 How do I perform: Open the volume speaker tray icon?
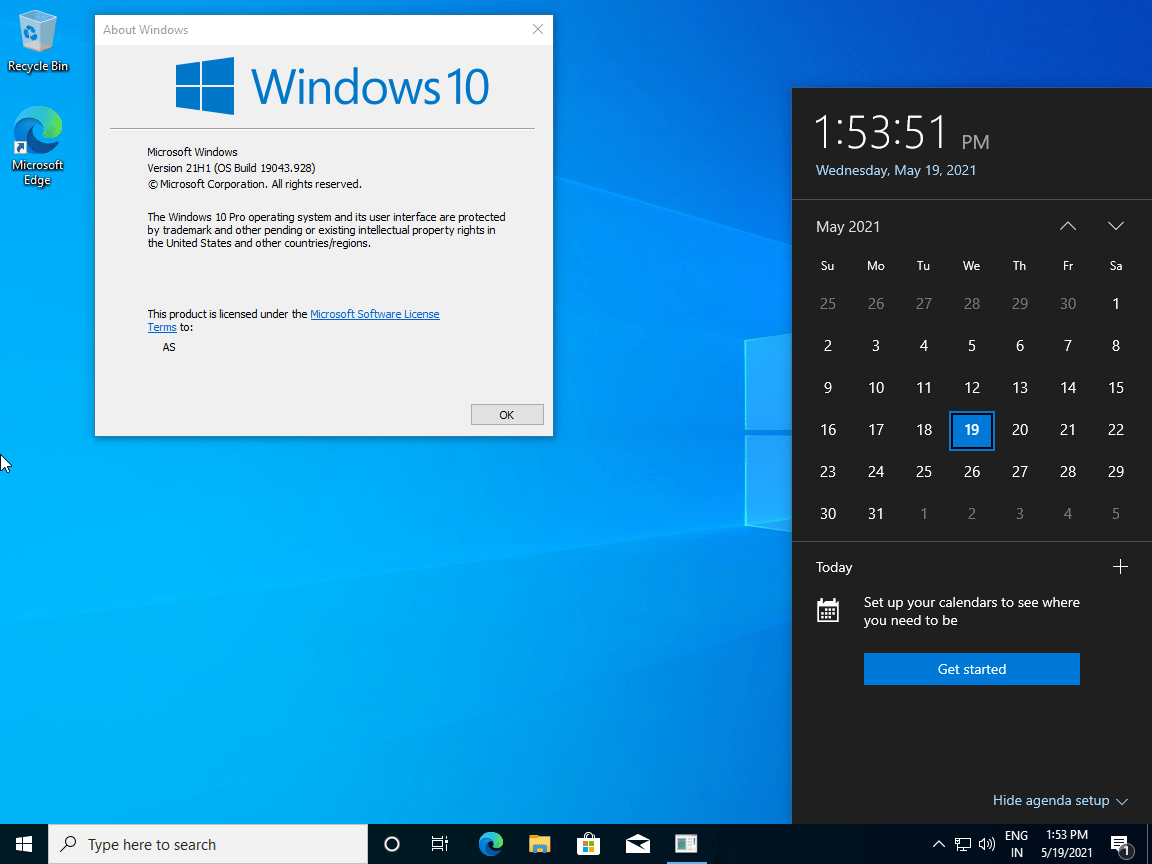tap(987, 844)
